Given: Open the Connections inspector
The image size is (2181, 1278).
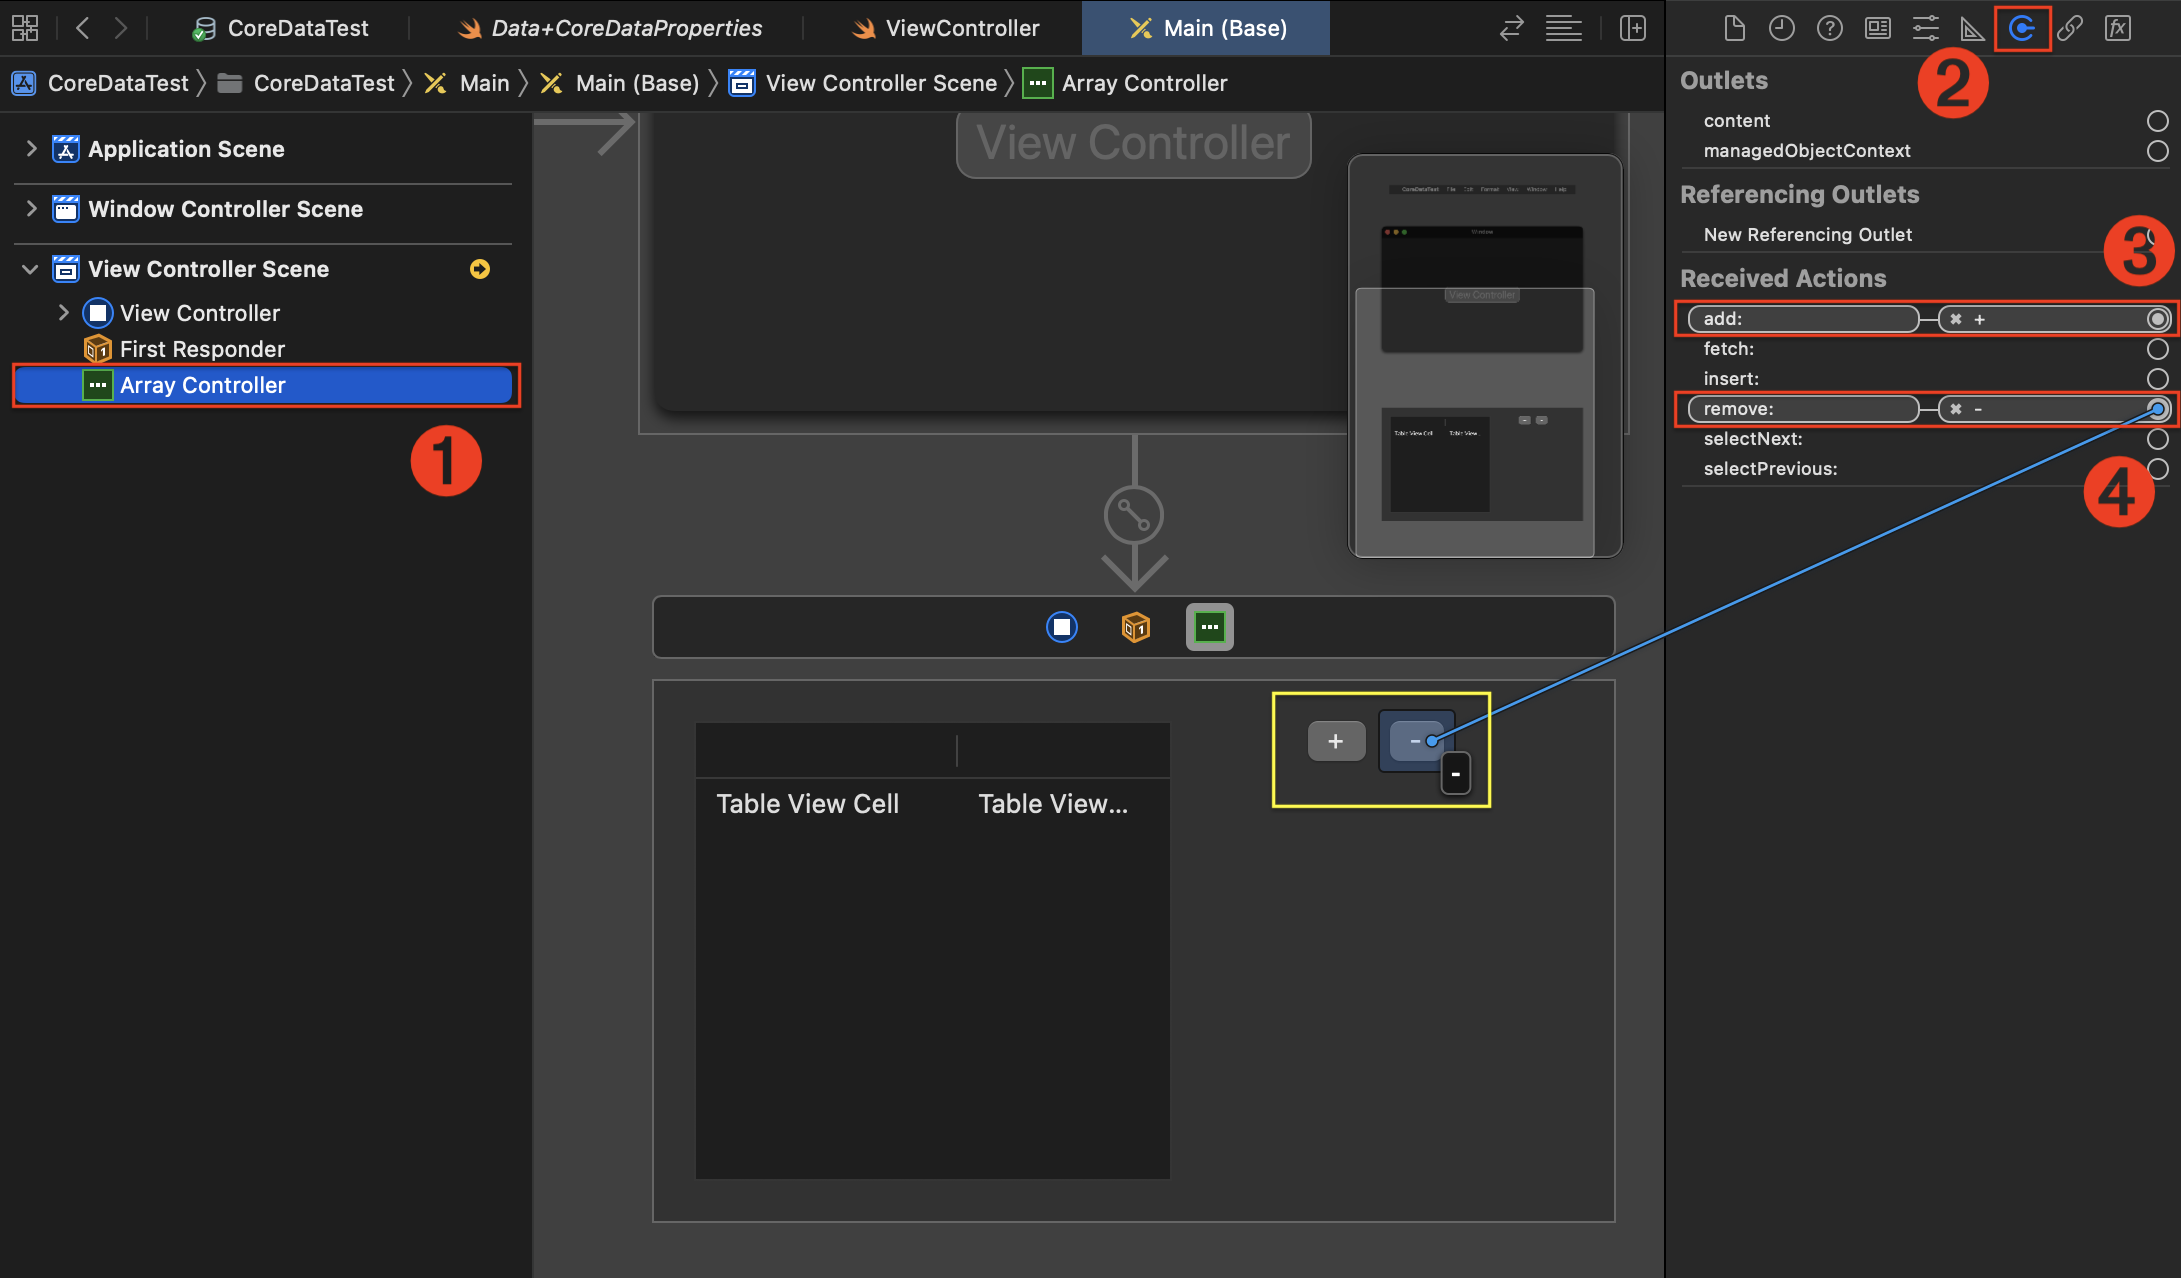Looking at the screenshot, I should pos(2021,28).
